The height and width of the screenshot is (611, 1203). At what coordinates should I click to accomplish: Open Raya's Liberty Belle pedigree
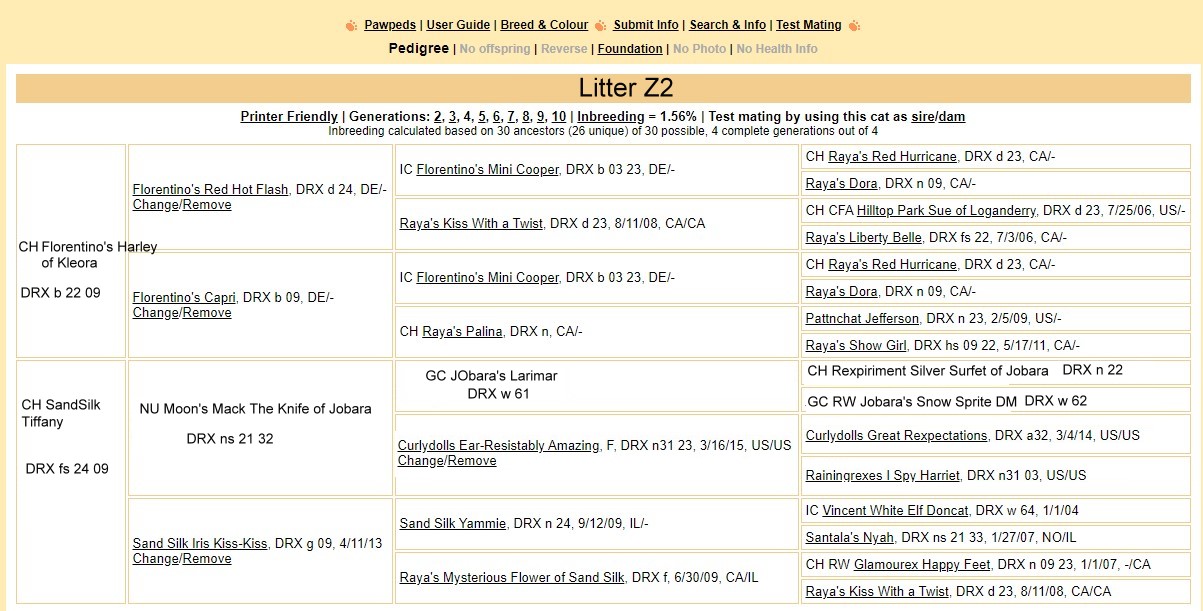click(x=864, y=238)
